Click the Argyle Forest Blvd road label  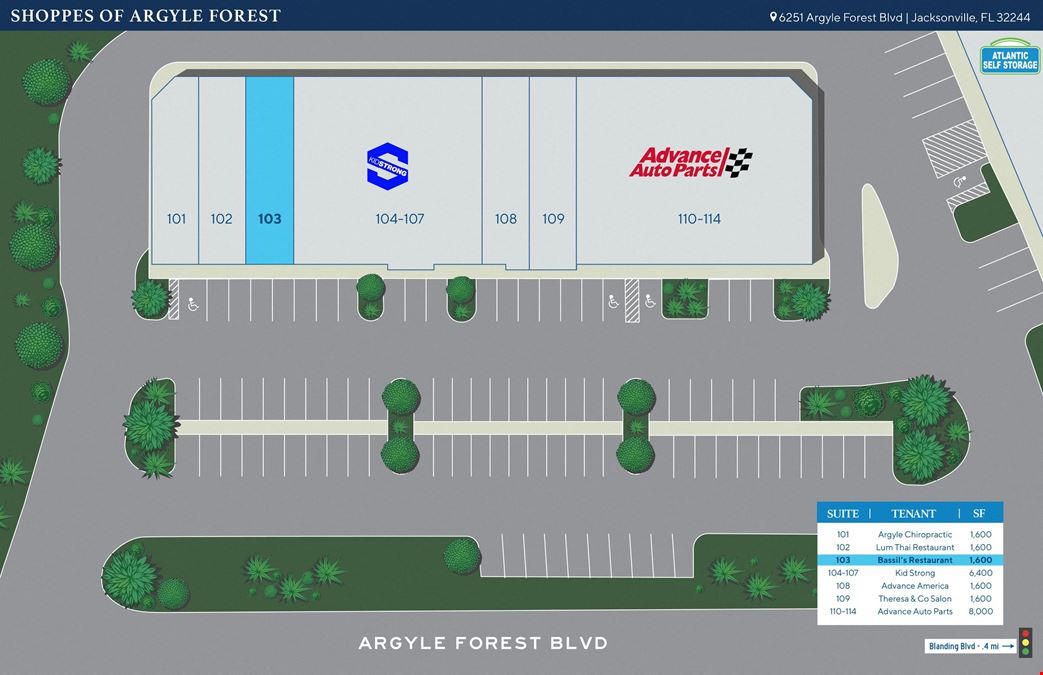(483, 643)
